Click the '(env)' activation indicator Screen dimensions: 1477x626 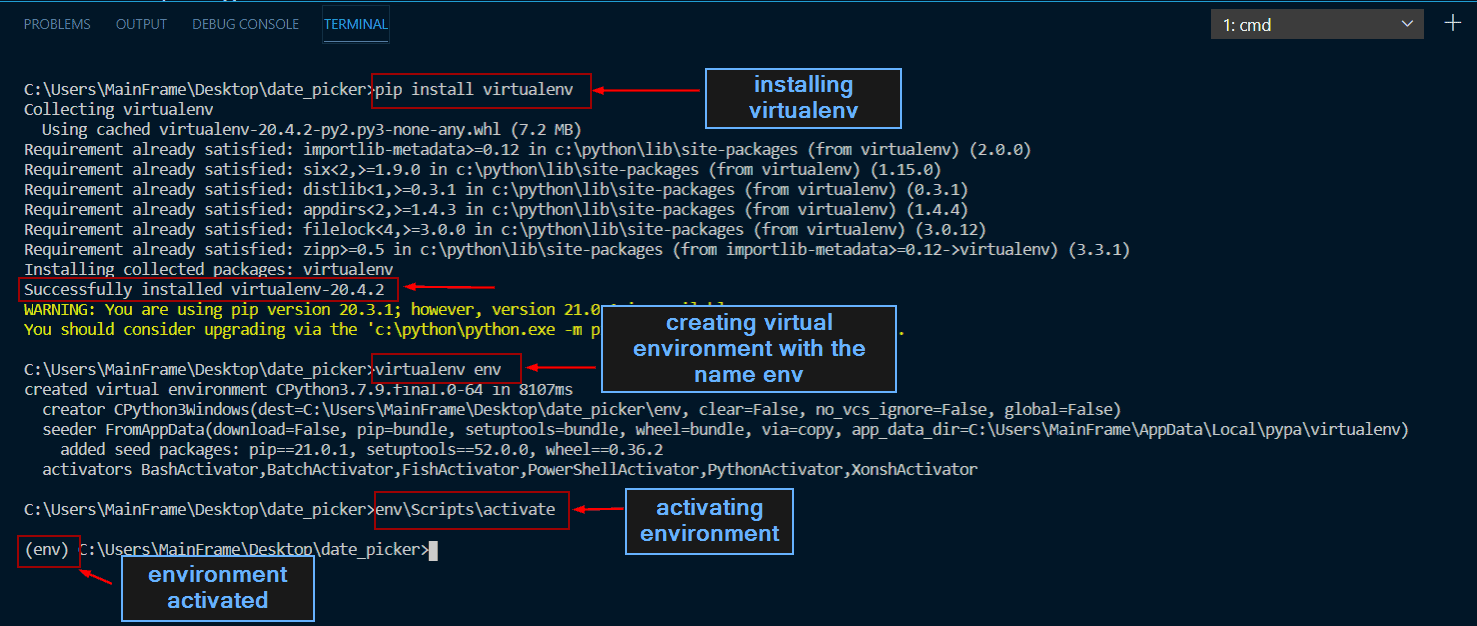(47, 549)
